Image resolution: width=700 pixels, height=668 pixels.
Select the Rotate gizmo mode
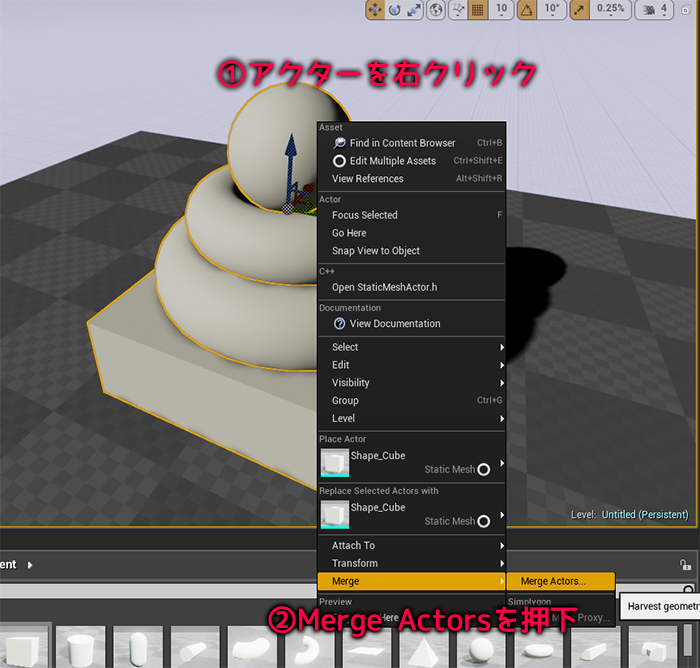[x=395, y=9]
